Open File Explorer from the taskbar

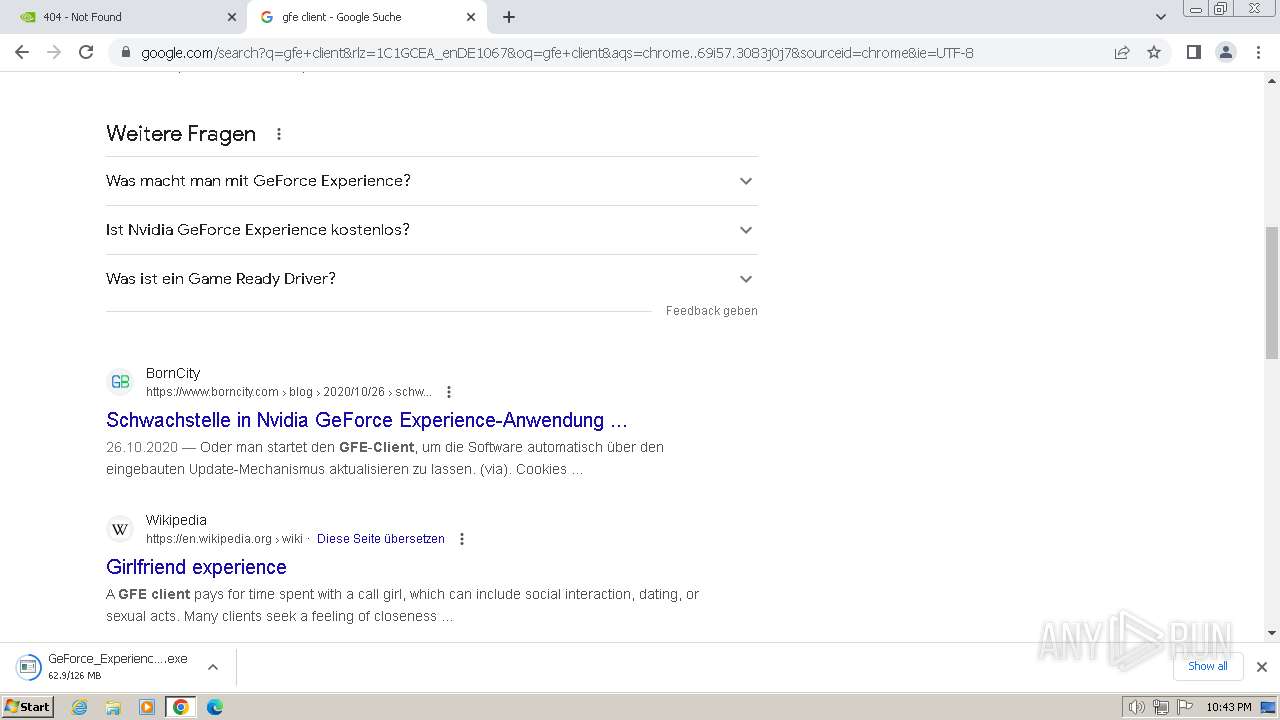coord(113,707)
